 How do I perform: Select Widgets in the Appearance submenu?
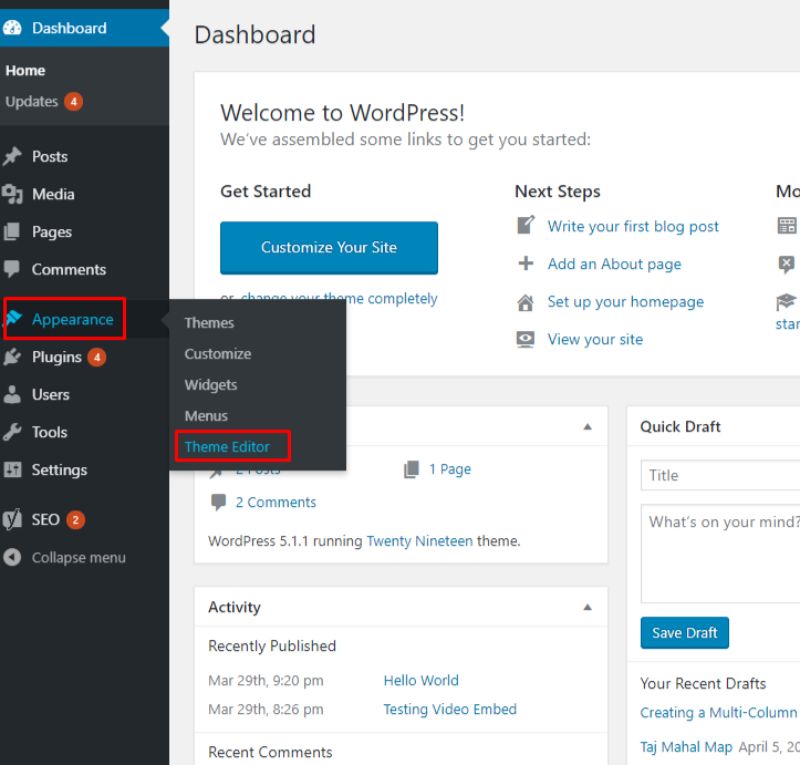(x=210, y=385)
